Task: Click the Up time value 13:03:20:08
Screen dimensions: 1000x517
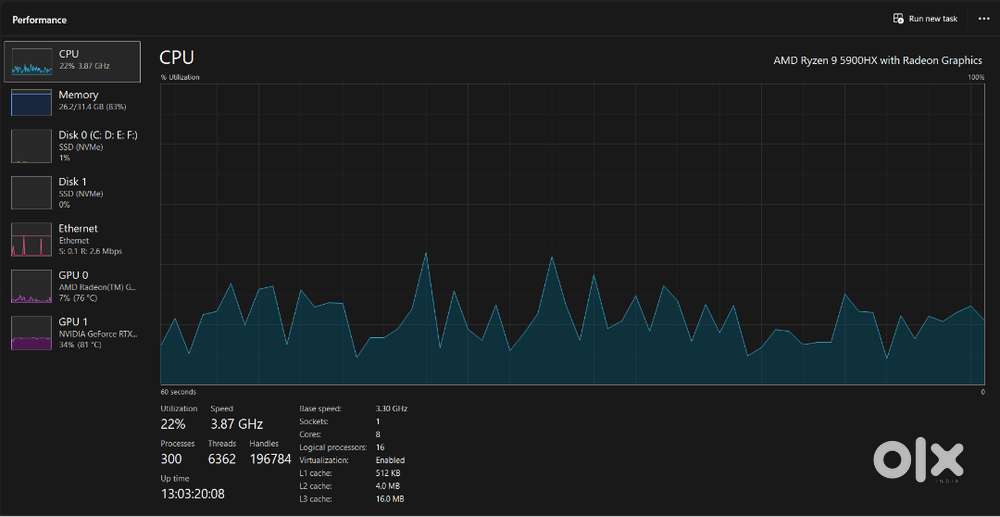Action: [x=192, y=493]
